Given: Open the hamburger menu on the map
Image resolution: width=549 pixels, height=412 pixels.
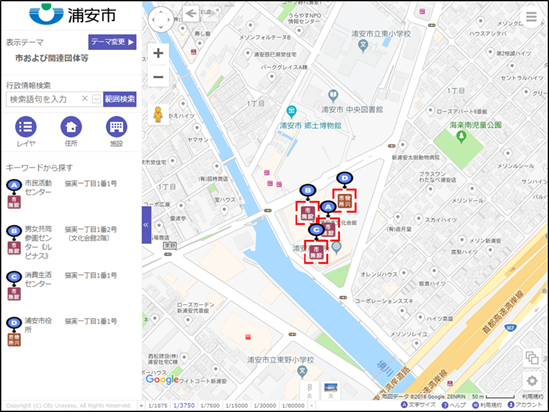Looking at the screenshot, I should click(x=531, y=16).
